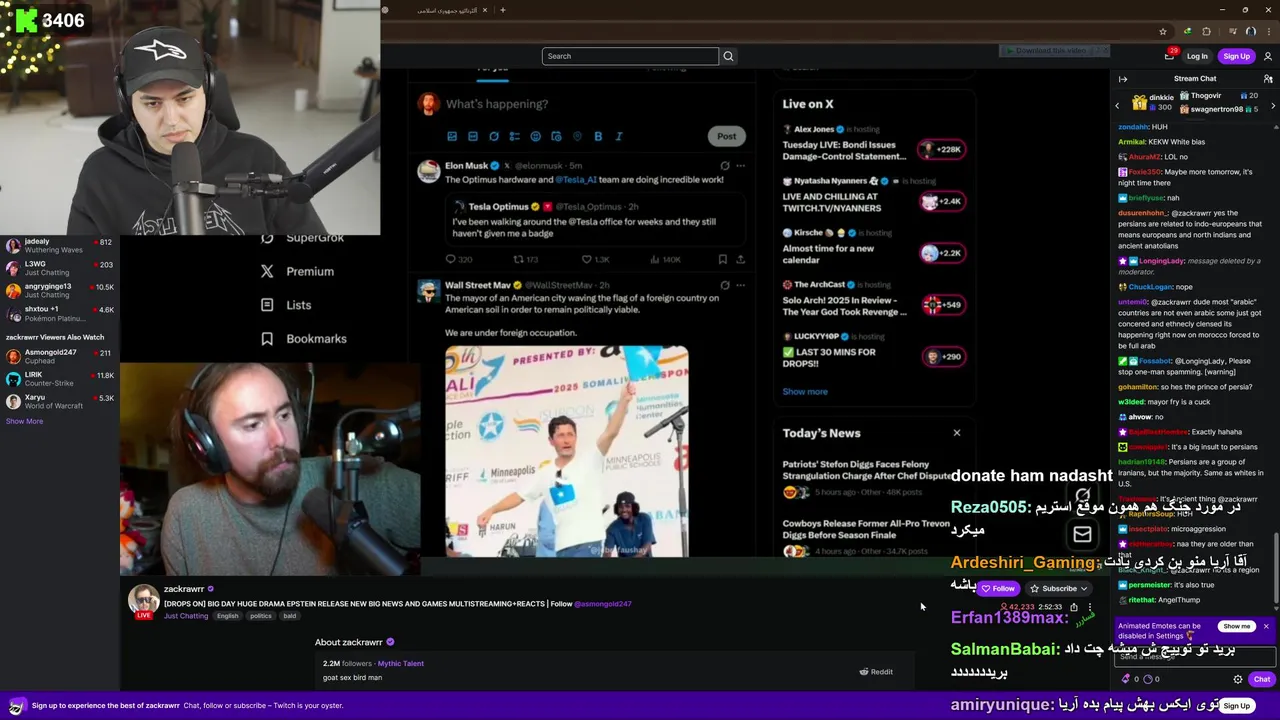Open the jadealy channel in sidebar
This screenshot has height=720, width=1280.
point(59,246)
